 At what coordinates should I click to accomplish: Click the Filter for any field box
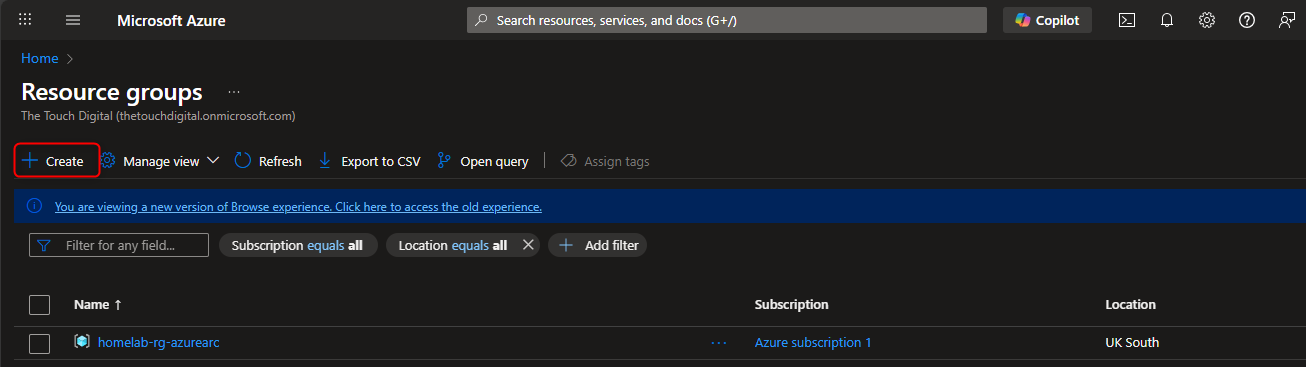[119, 245]
